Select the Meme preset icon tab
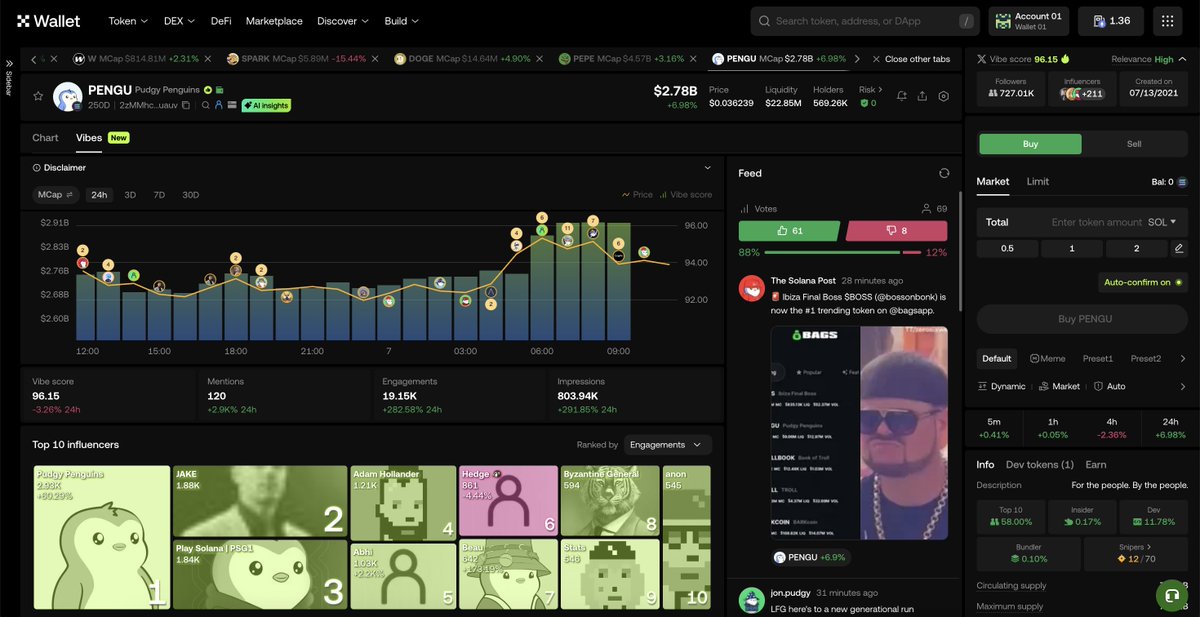Image resolution: width=1200 pixels, height=617 pixels. 1047,358
